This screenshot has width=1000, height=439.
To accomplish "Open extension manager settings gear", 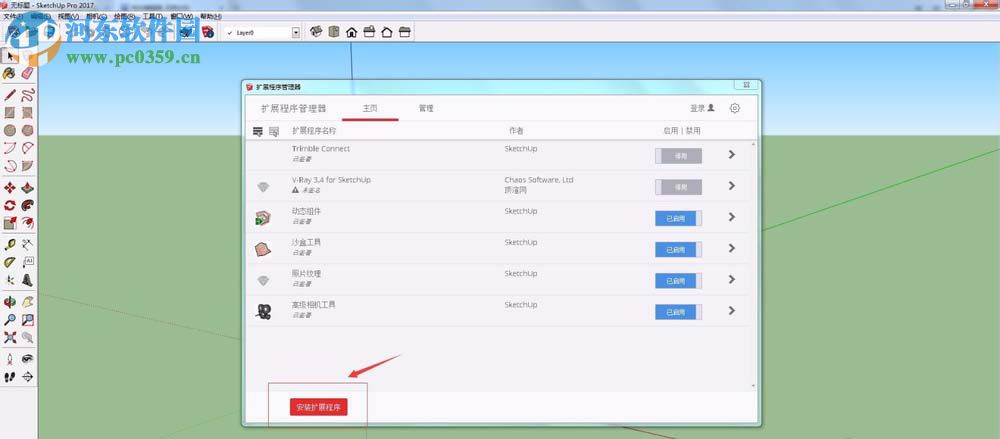I will (735, 108).
